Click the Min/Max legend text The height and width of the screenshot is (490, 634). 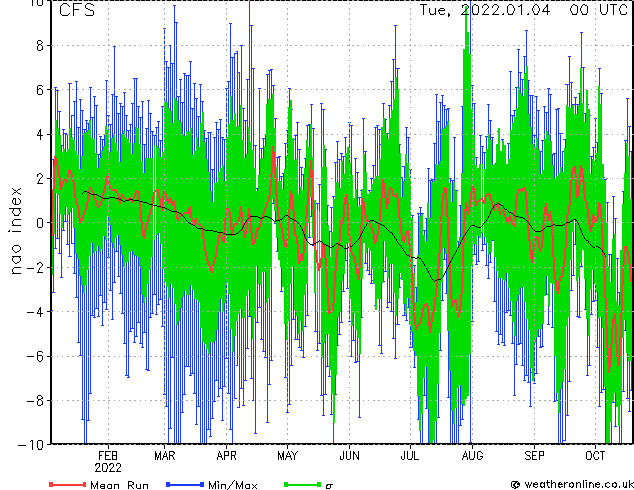232,485
